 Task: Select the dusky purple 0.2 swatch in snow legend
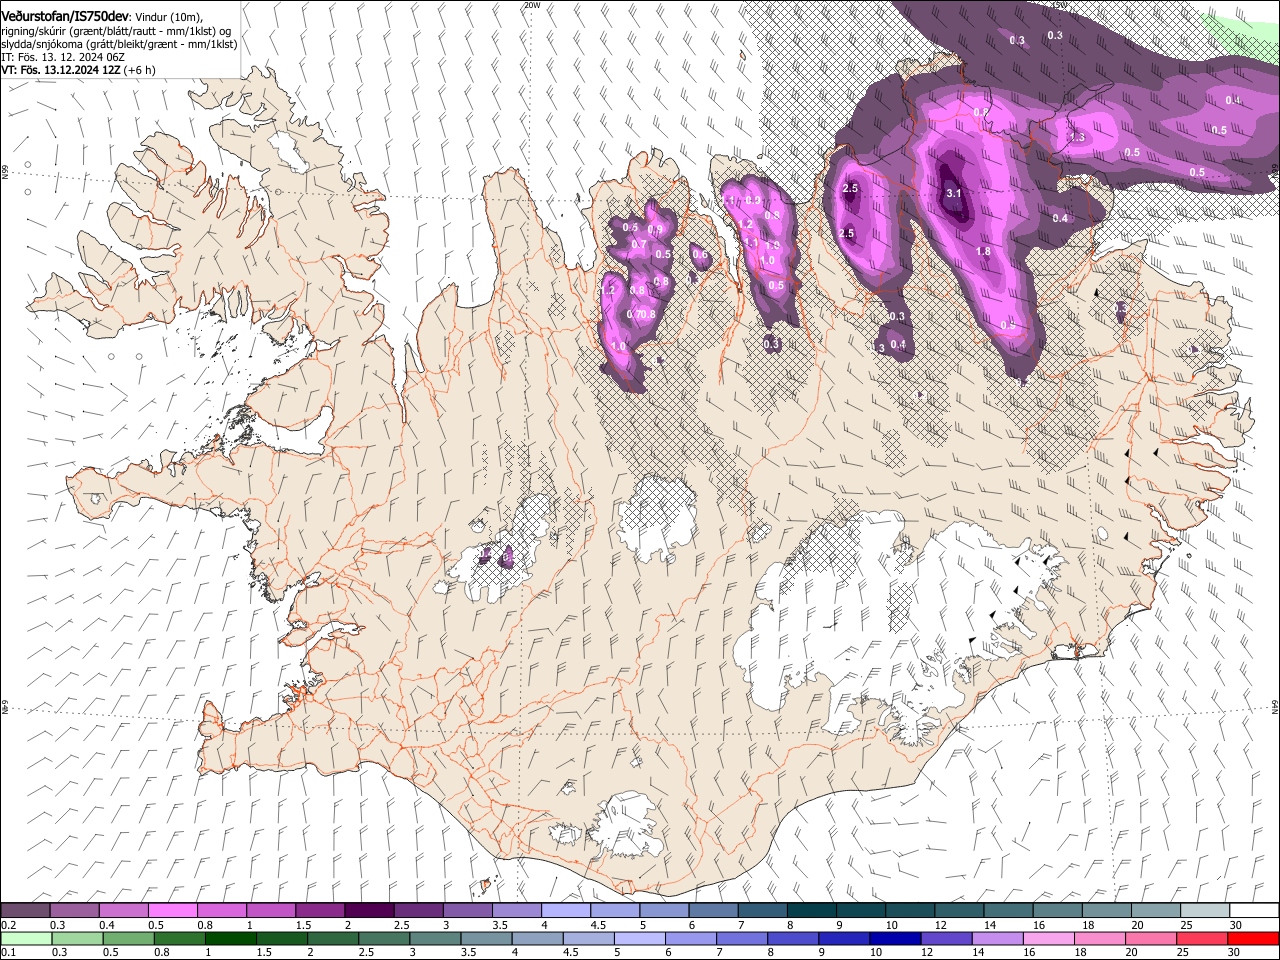(25, 911)
